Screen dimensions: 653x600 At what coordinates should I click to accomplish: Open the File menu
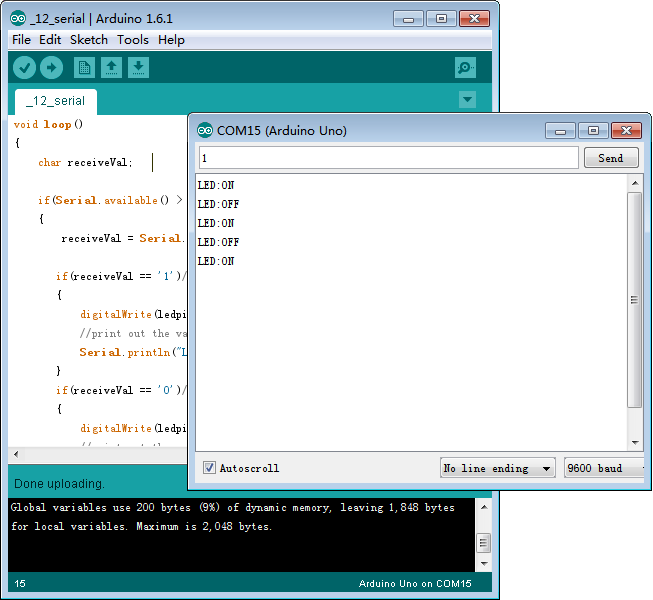pyautogui.click(x=21, y=40)
